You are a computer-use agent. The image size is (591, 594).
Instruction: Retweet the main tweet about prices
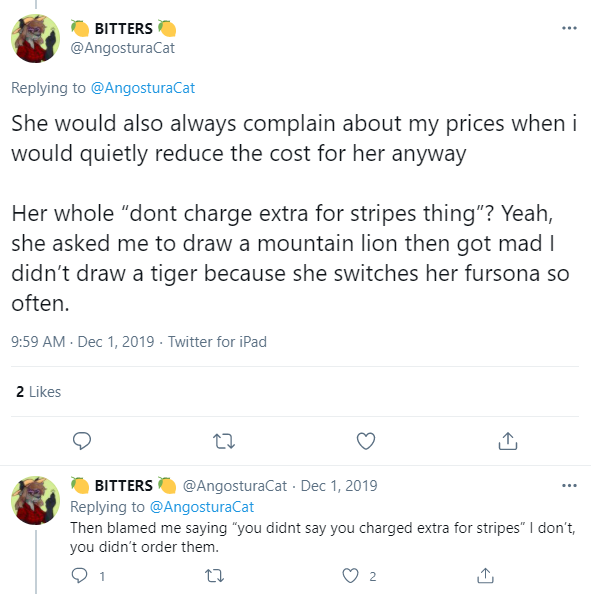point(224,441)
